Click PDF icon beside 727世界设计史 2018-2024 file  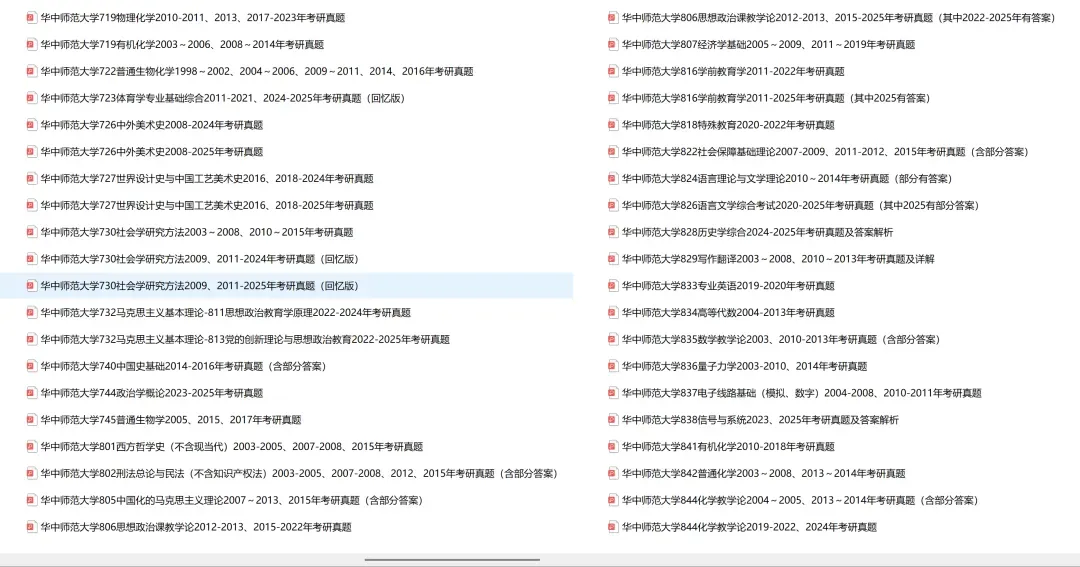point(31,179)
